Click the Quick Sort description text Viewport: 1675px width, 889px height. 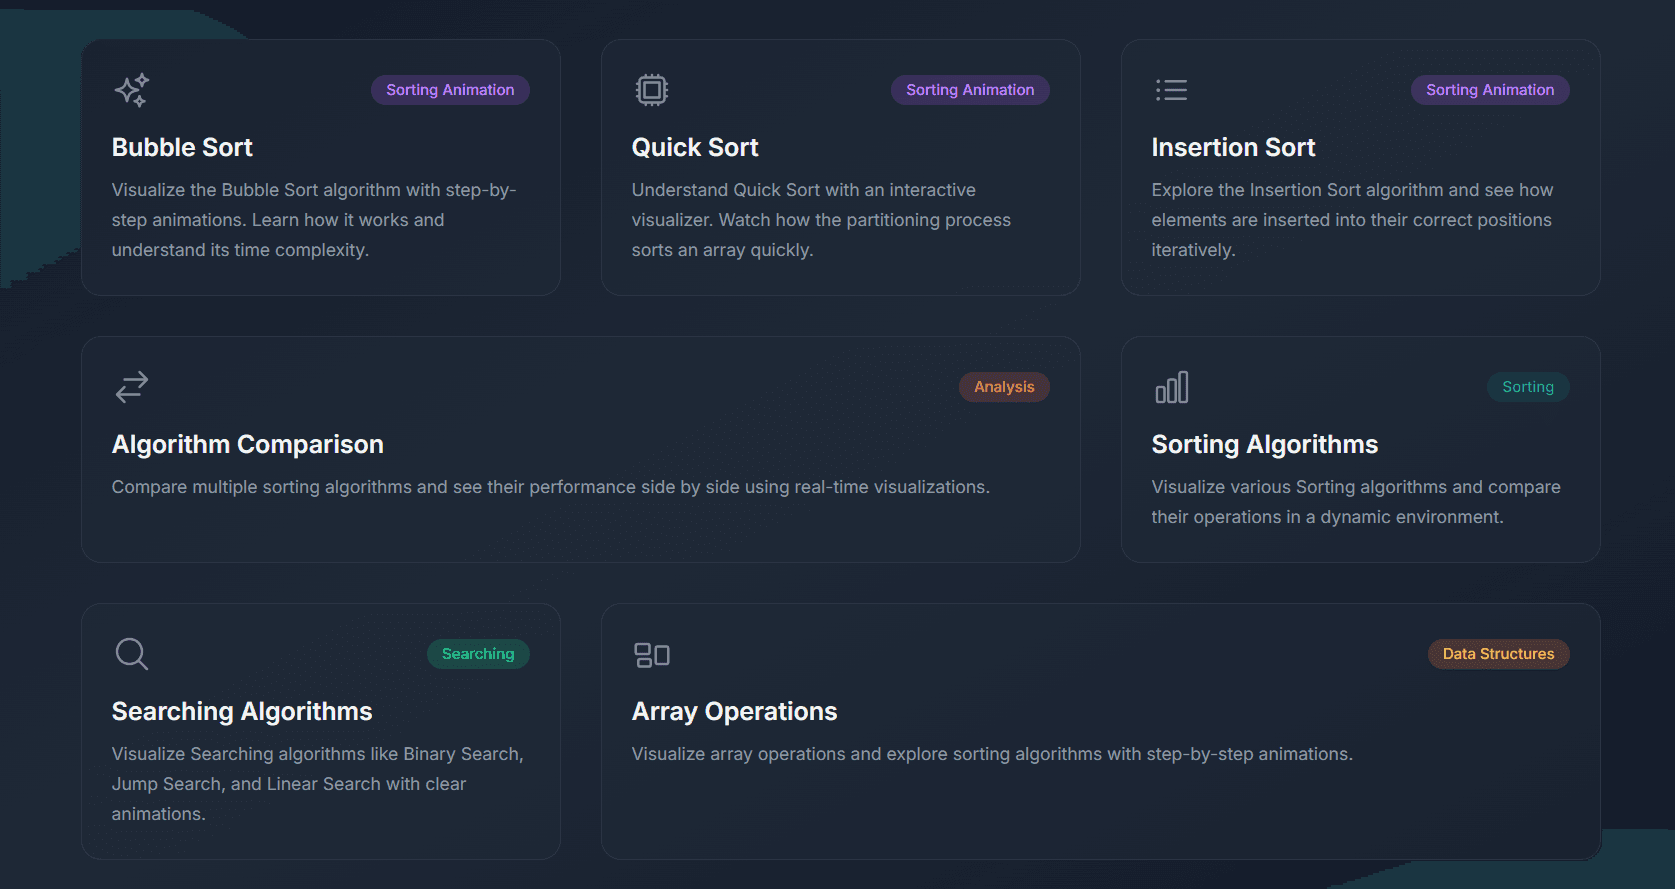821,220
